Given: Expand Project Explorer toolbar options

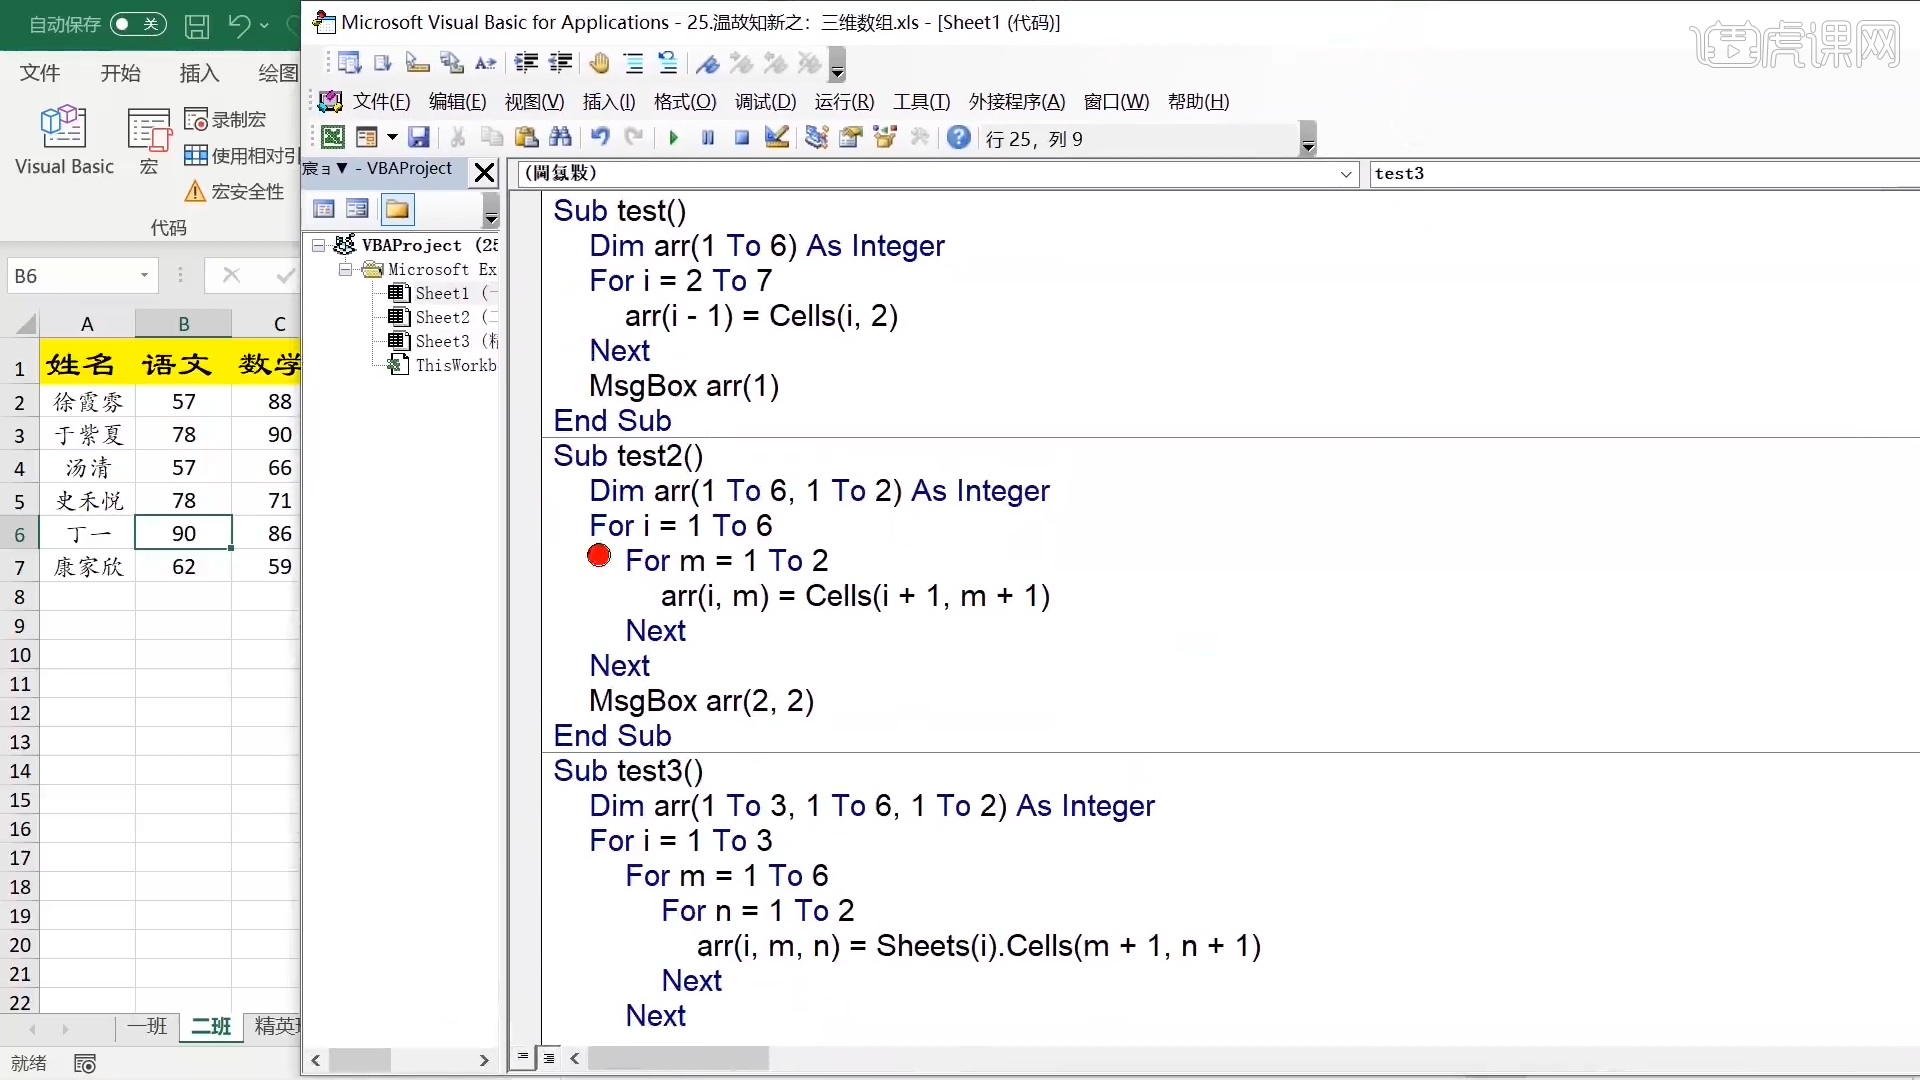Looking at the screenshot, I should pyautogui.click(x=491, y=211).
